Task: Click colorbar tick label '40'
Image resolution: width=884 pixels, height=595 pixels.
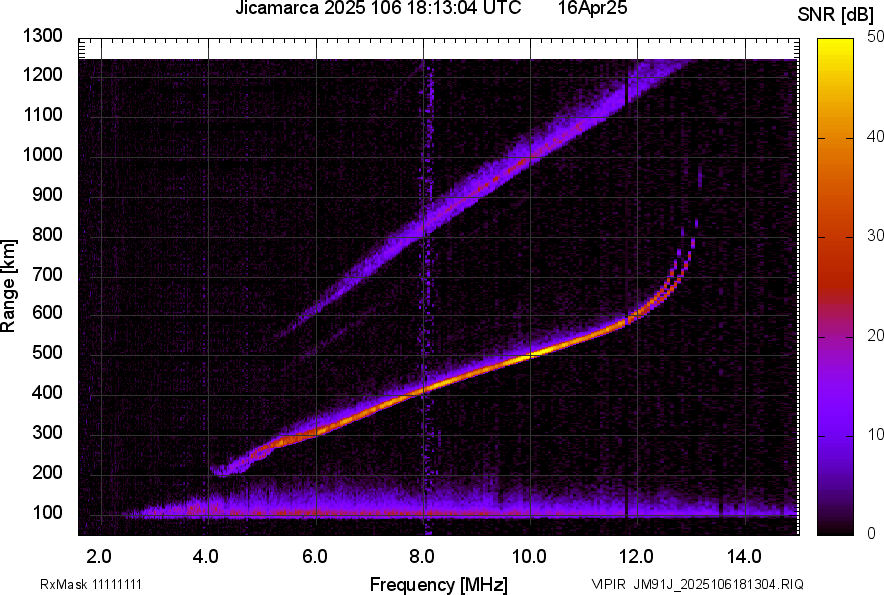Action: (x=875, y=136)
